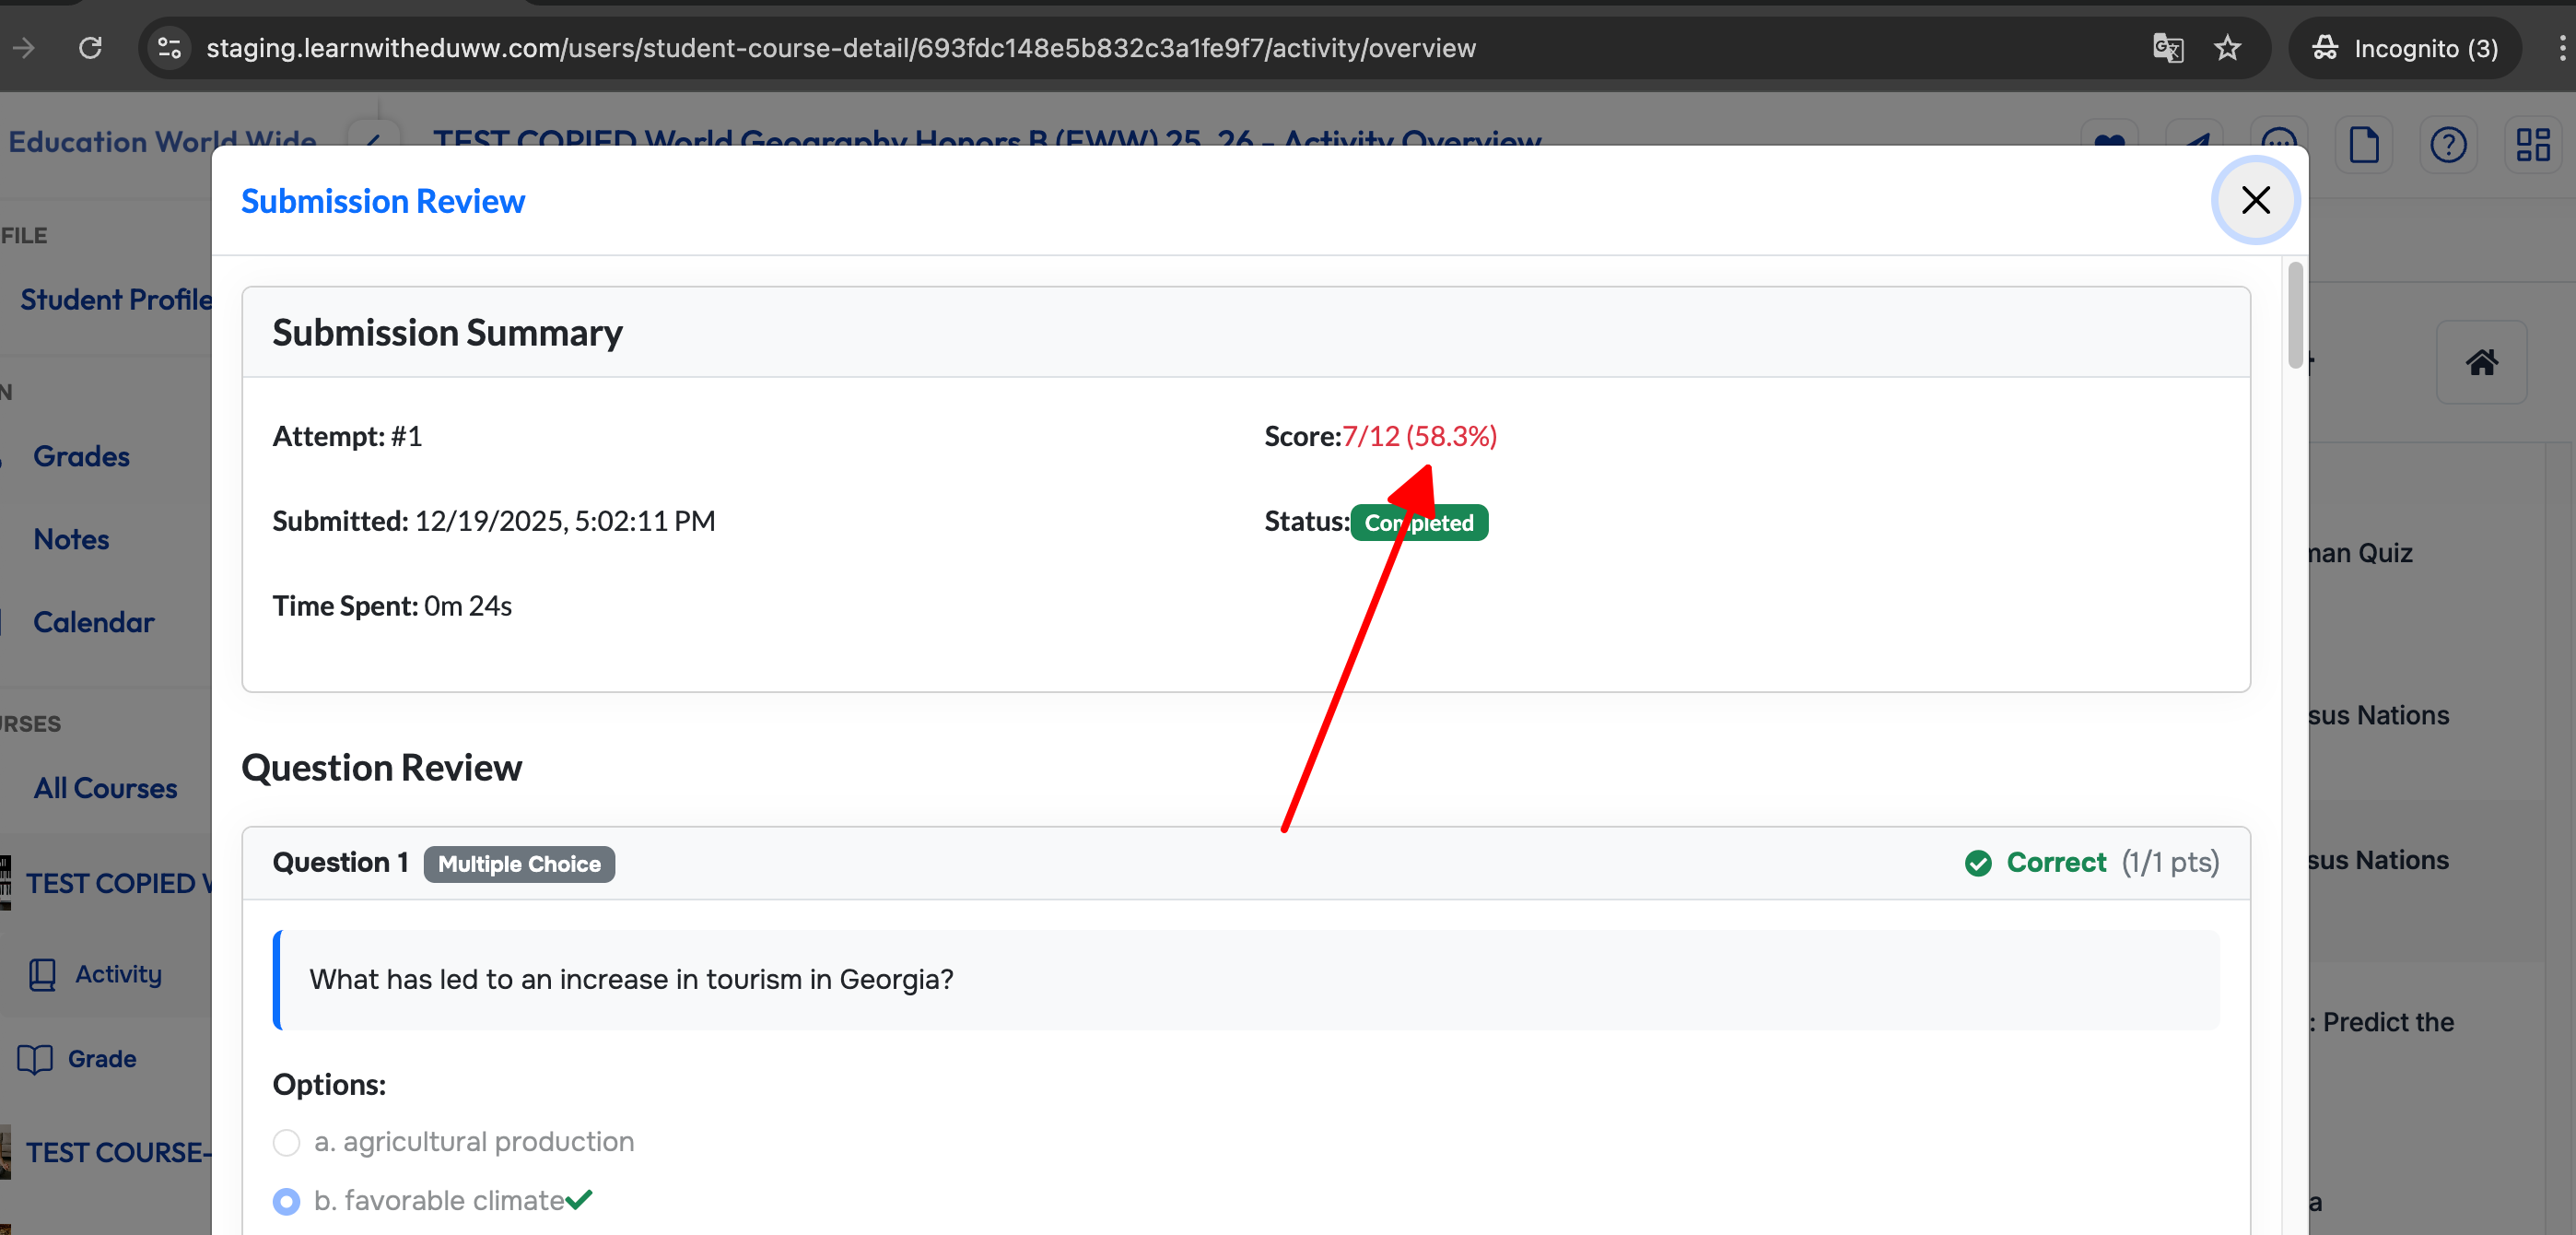Viewport: 2576px width, 1235px height.
Task: Click the dialog's vertical scrollbar thumb
Action: [x=2295, y=315]
